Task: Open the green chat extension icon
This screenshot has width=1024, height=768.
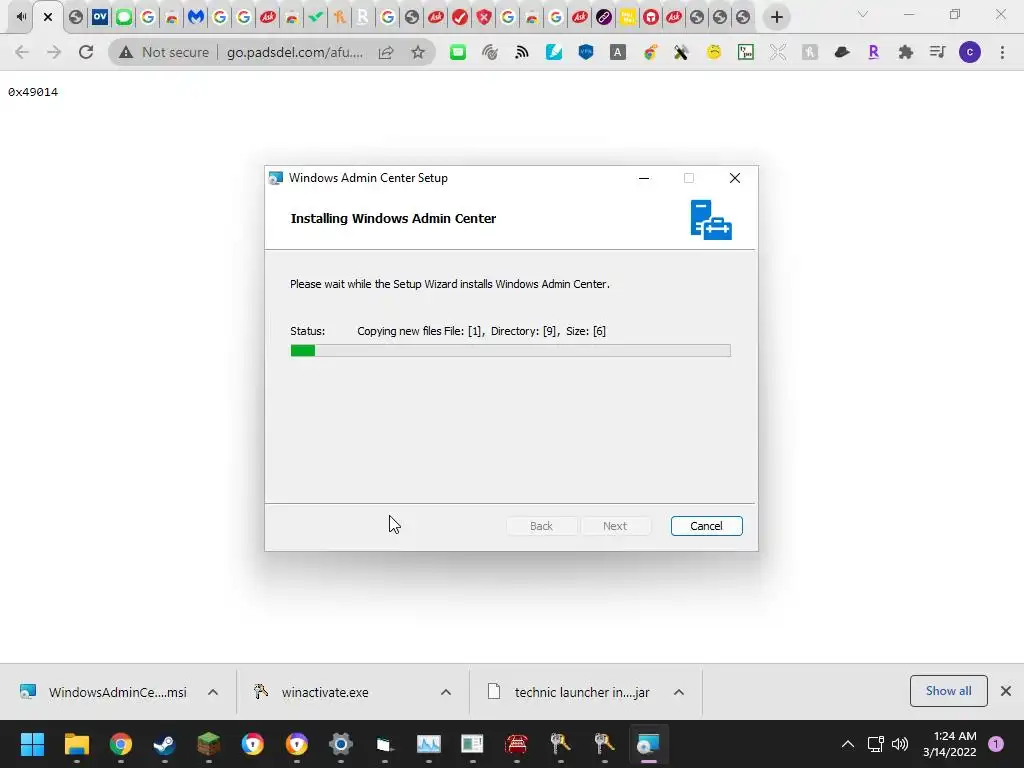Action: pyautogui.click(x=458, y=52)
